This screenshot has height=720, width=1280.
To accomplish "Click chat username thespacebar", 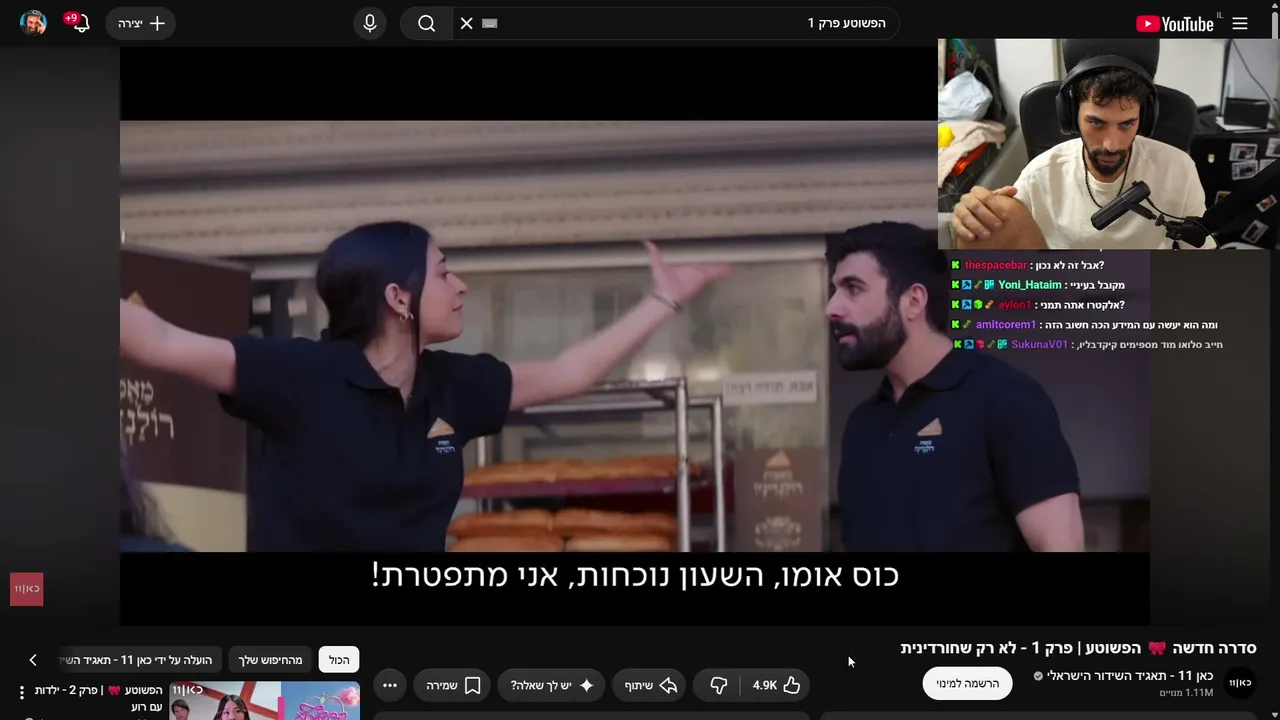I will pos(996,265).
